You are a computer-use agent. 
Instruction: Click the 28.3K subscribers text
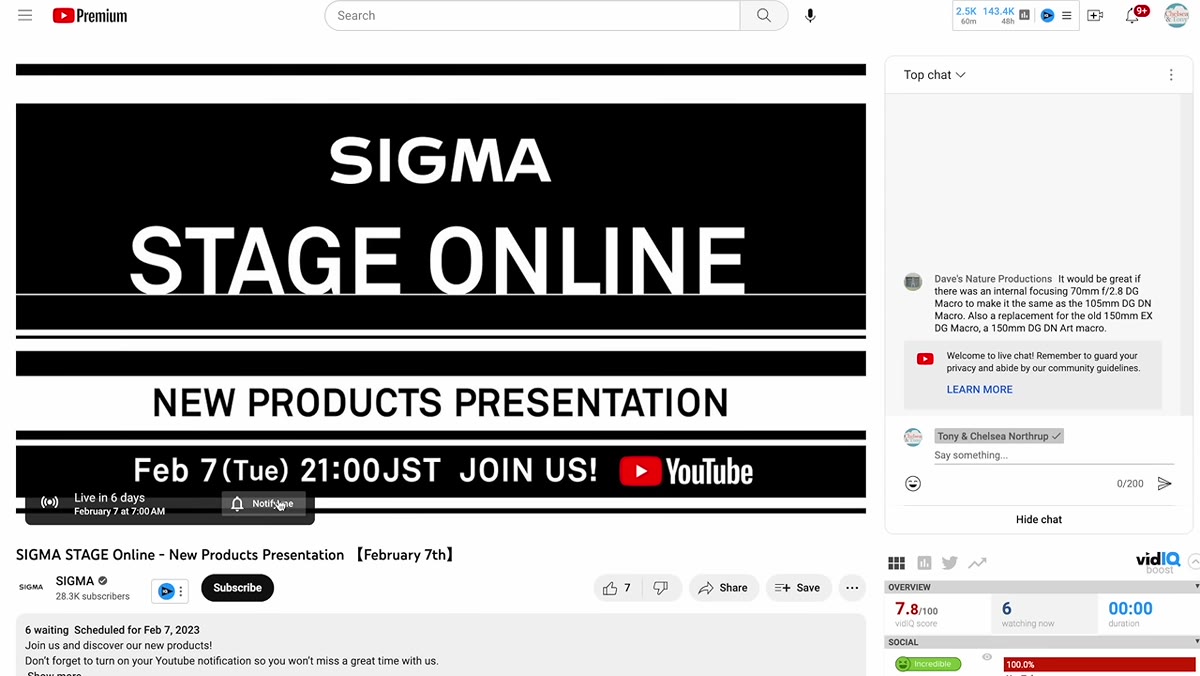click(x=93, y=597)
